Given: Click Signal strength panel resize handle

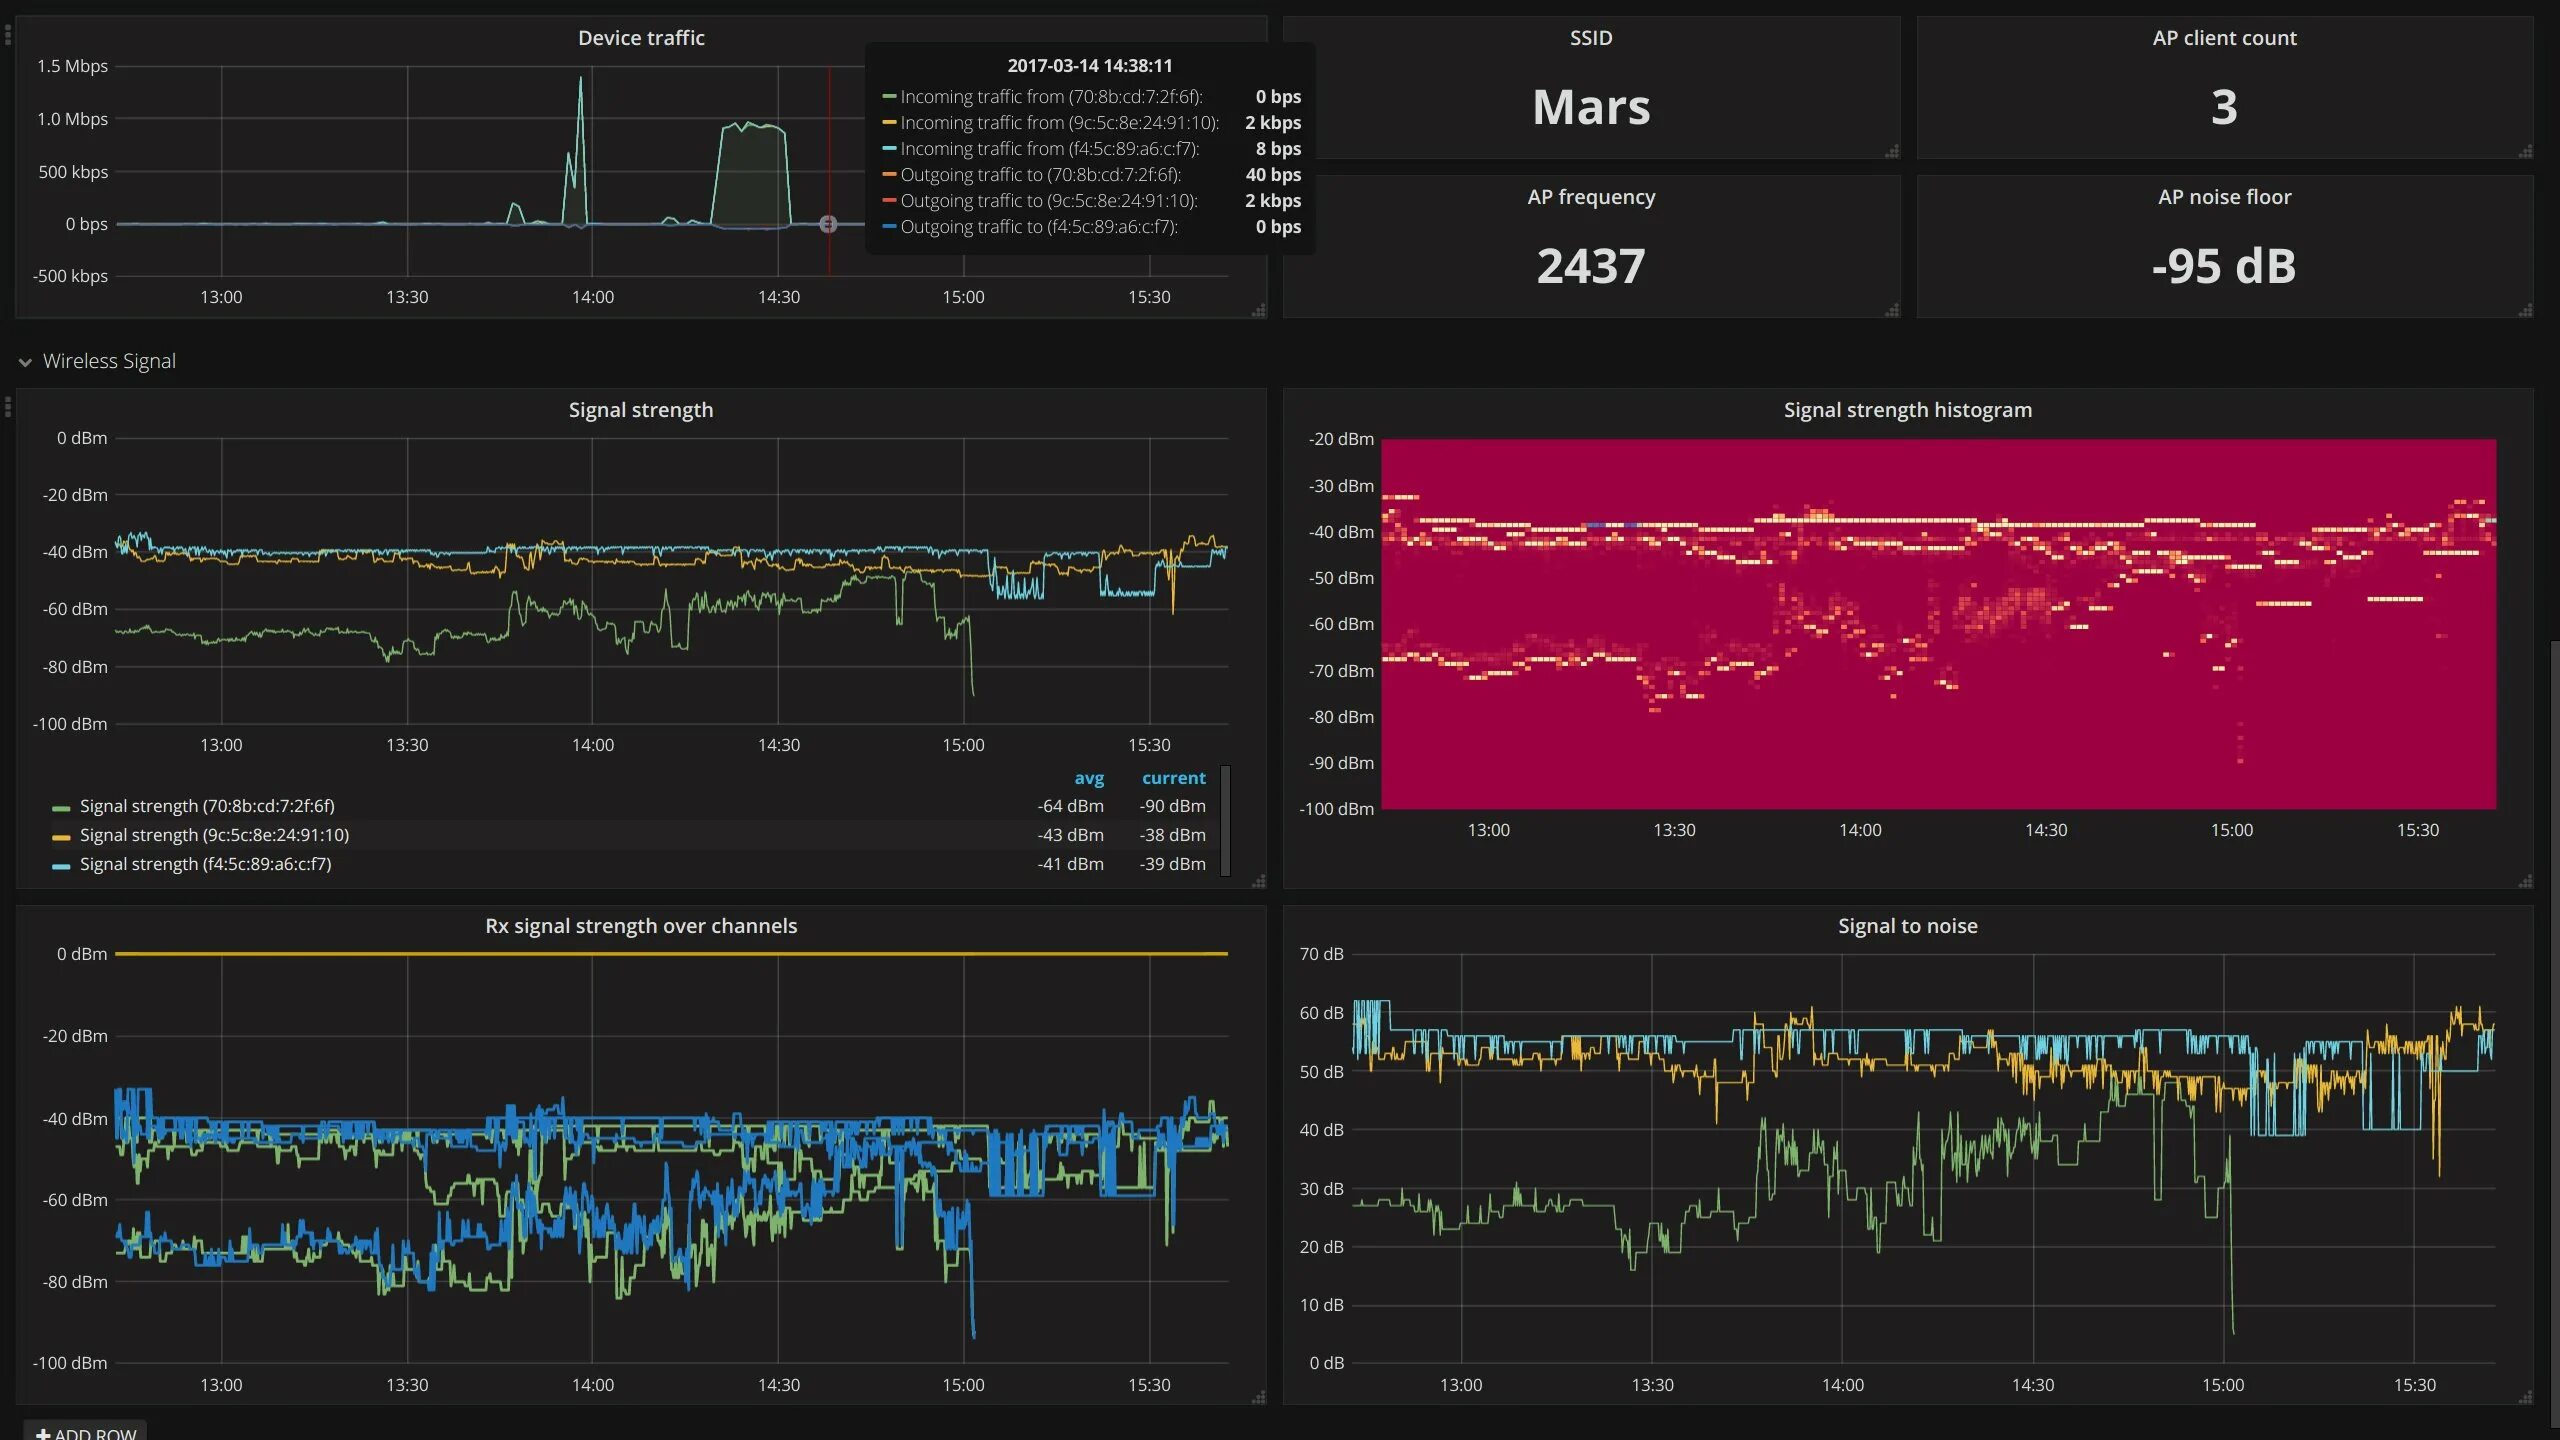Looking at the screenshot, I should coord(1259,881).
